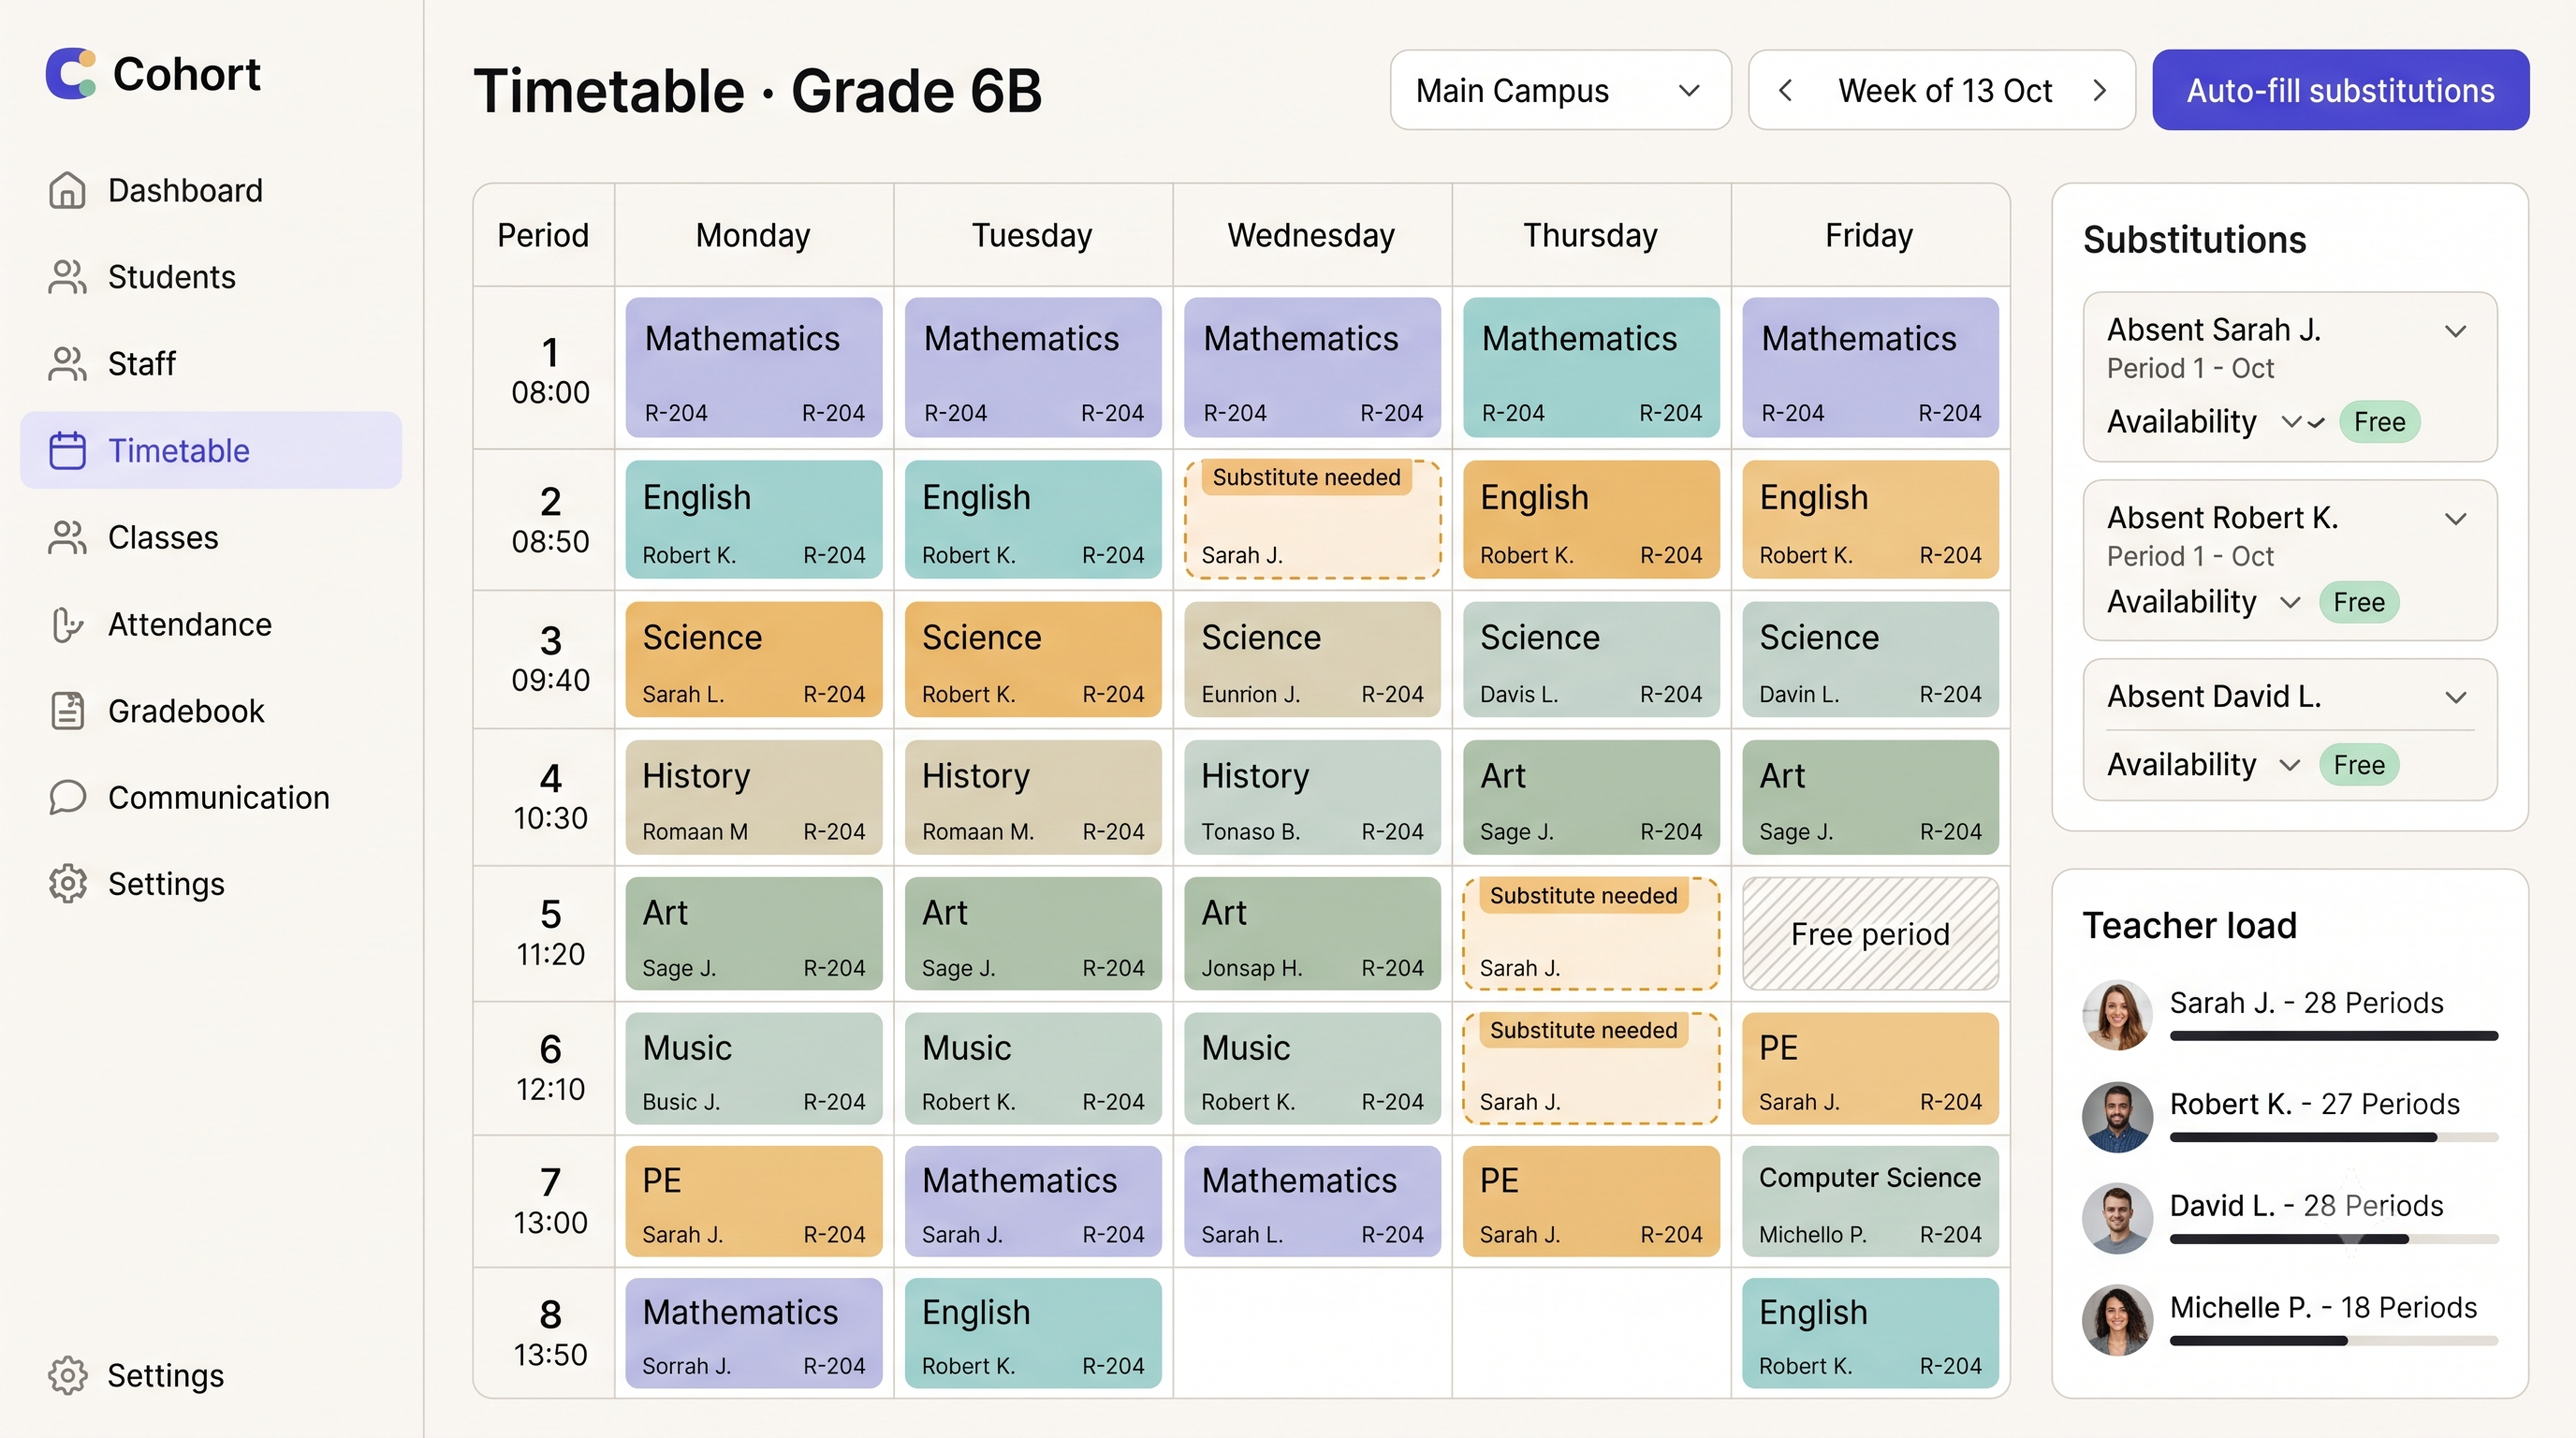
Task: Open the Main Campus dropdown
Action: [1560, 90]
